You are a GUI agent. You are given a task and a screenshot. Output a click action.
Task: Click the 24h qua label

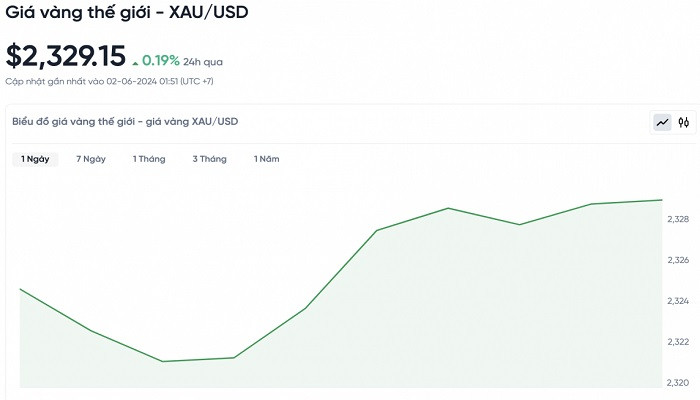click(203, 61)
